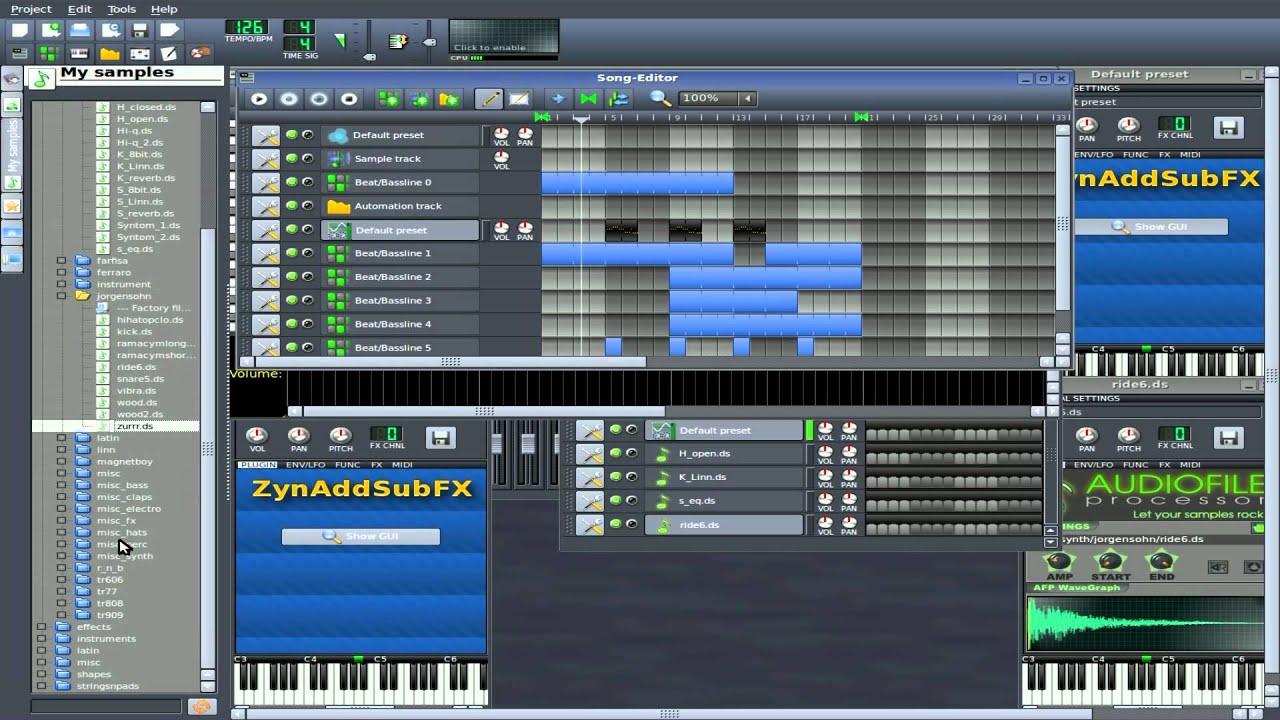Switch to ENV/LFO tab in bottom-left instrument
Viewport: 1280px width, 720px height.
pos(305,465)
